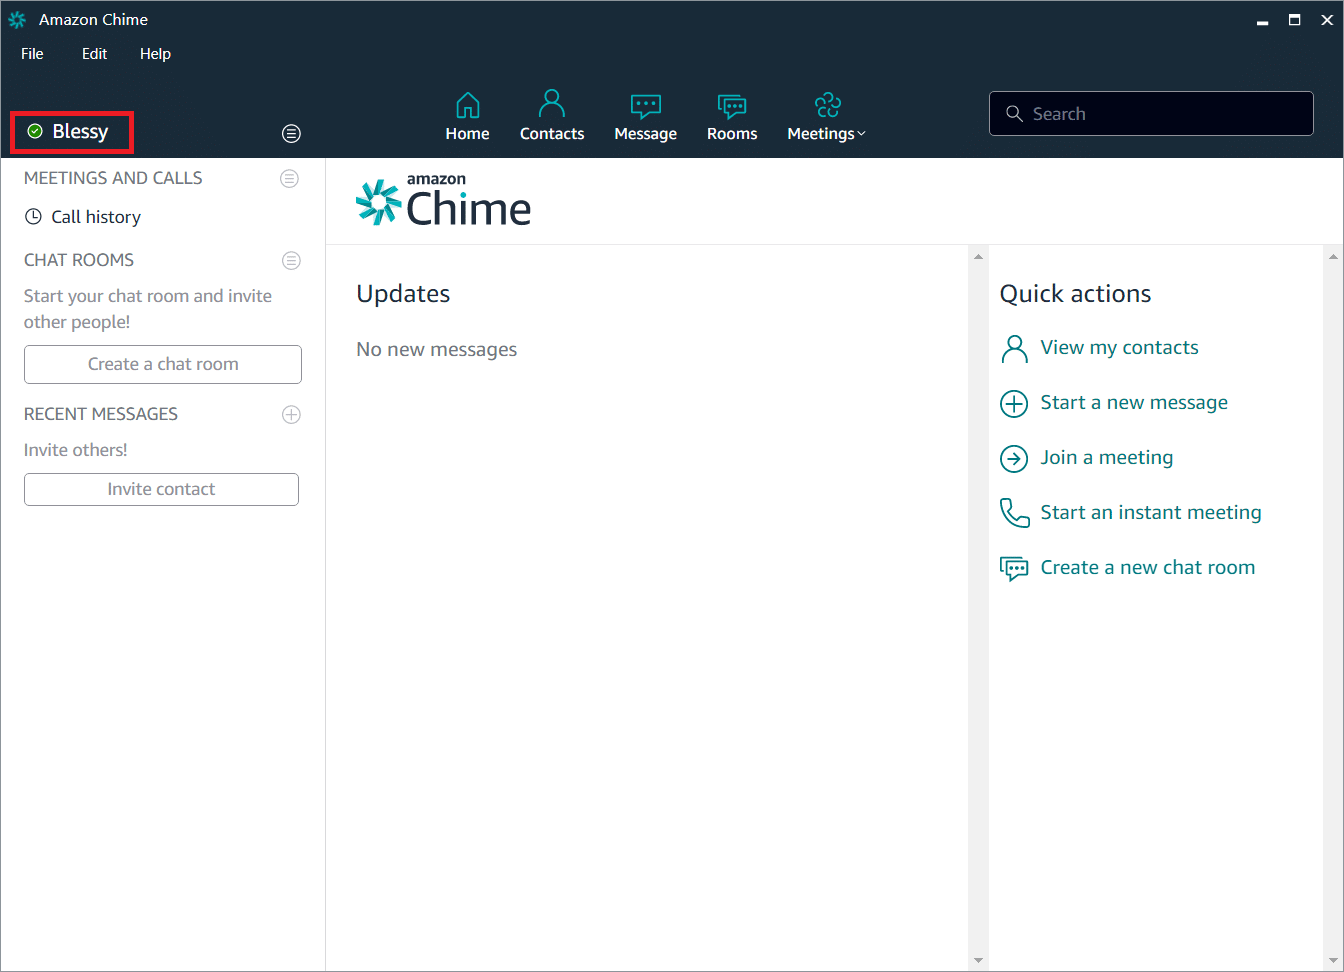The image size is (1344, 972).
Task: Click the Updates panel scroll up arrow
Action: tap(978, 257)
